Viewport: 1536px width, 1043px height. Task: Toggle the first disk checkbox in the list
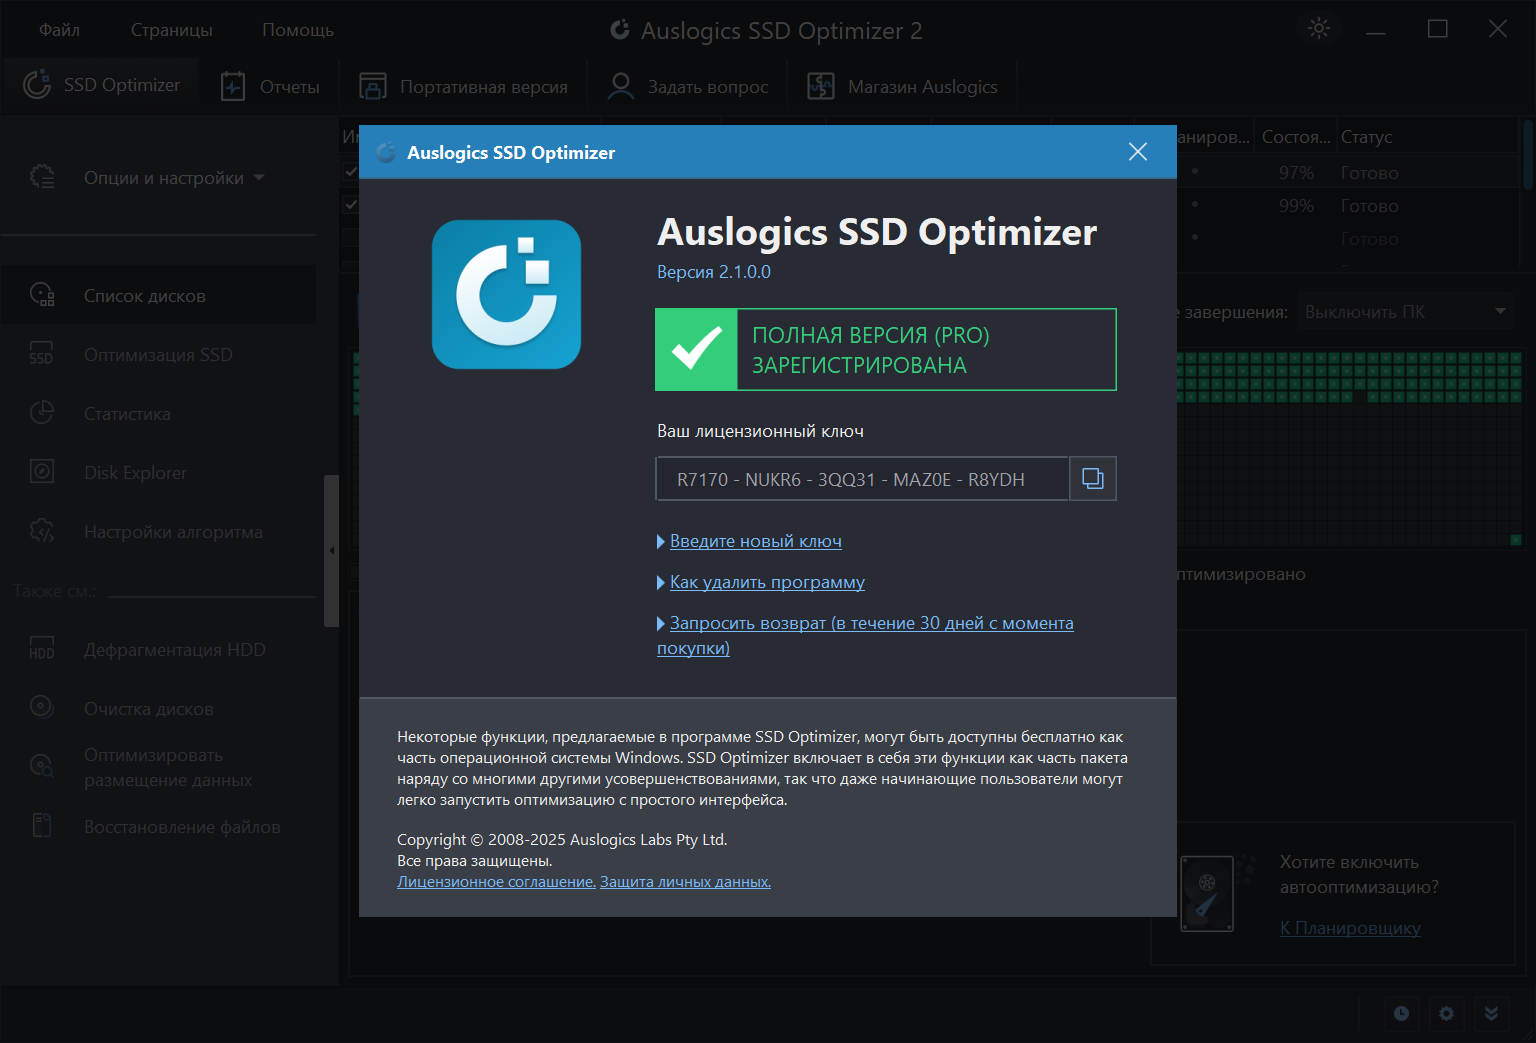point(350,172)
